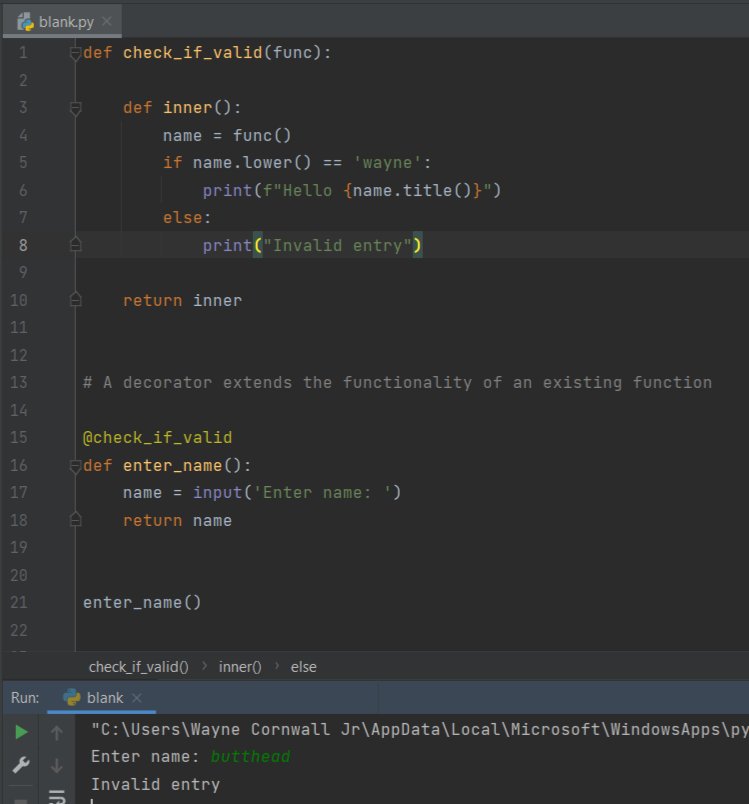Image resolution: width=749 pixels, height=804 pixels.
Task: Click 'name = func()' on line 4
Action: pos(227,135)
